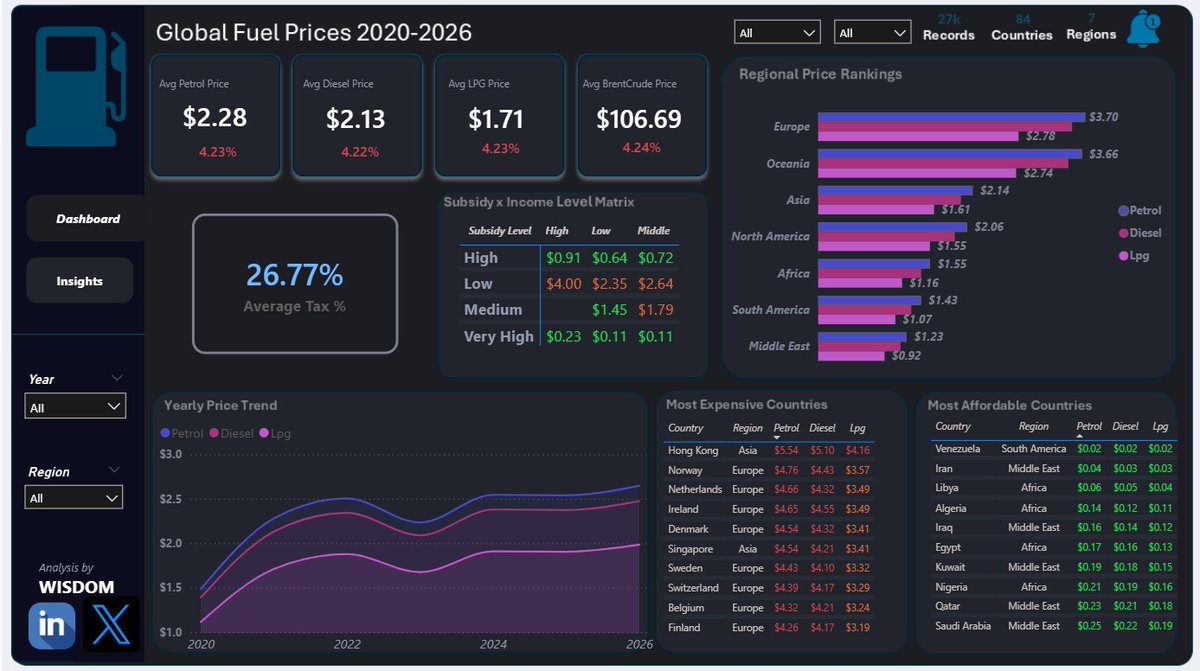This screenshot has width=1200, height=671.
Task: Open the notification bell icon
Action: 1144,29
